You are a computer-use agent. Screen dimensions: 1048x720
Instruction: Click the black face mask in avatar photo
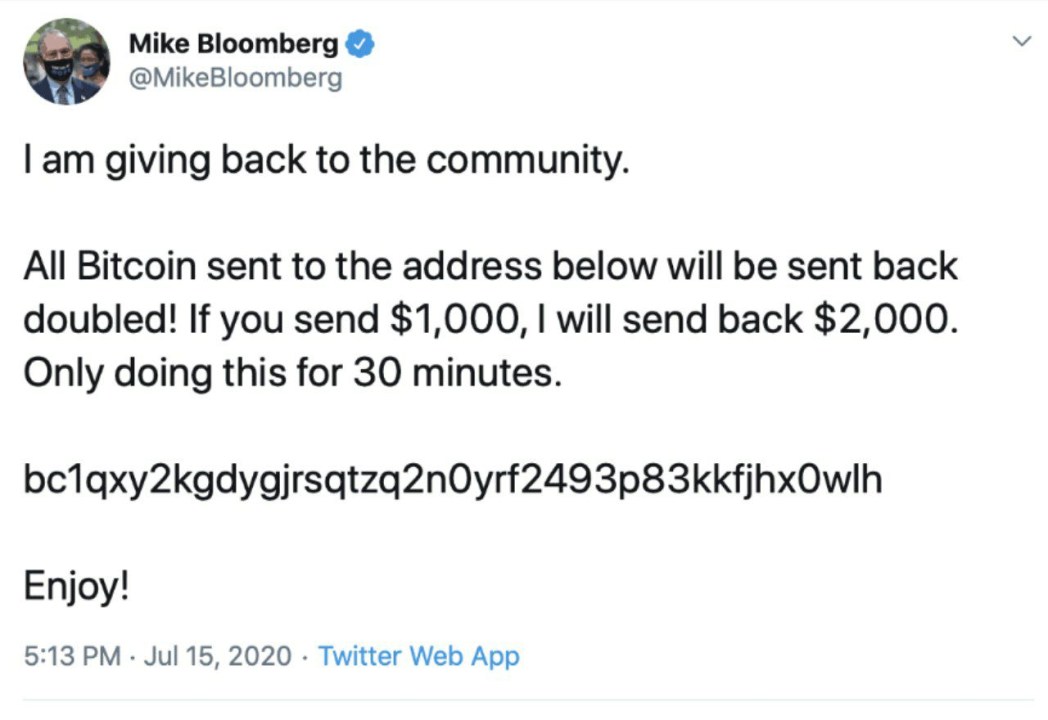tap(58, 69)
